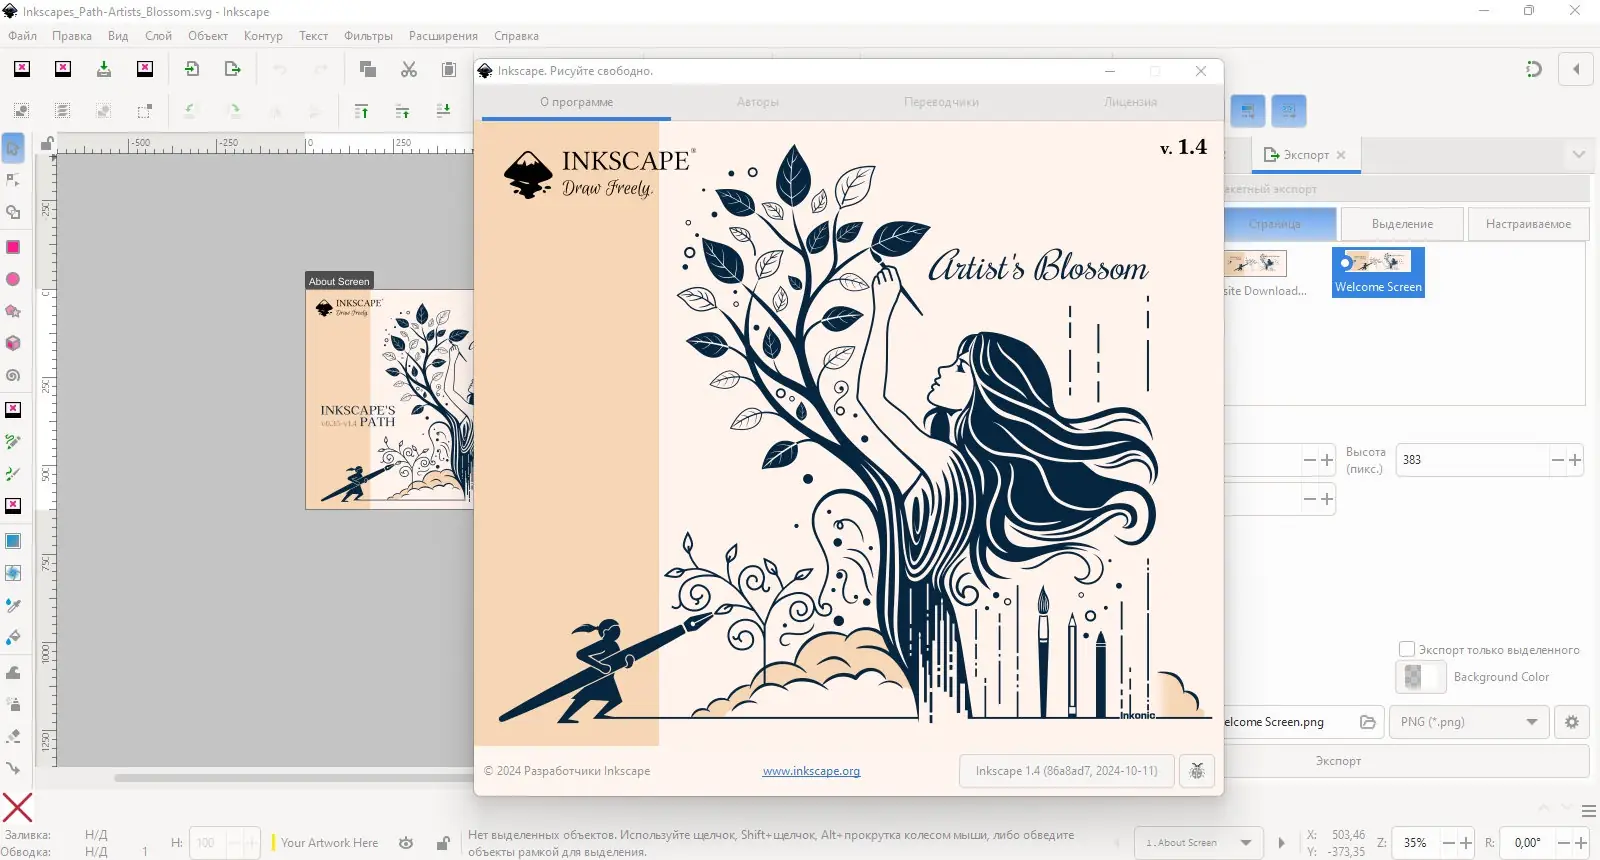
Task: Open the Фильтры menu
Action: [368, 36]
